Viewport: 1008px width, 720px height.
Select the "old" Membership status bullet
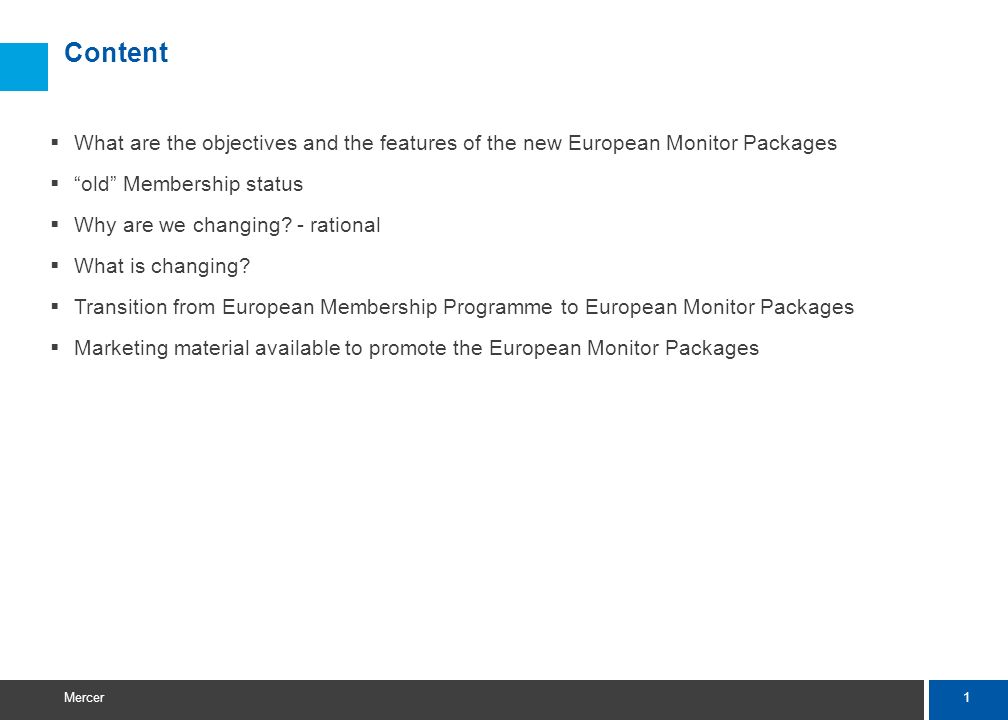click(x=188, y=184)
